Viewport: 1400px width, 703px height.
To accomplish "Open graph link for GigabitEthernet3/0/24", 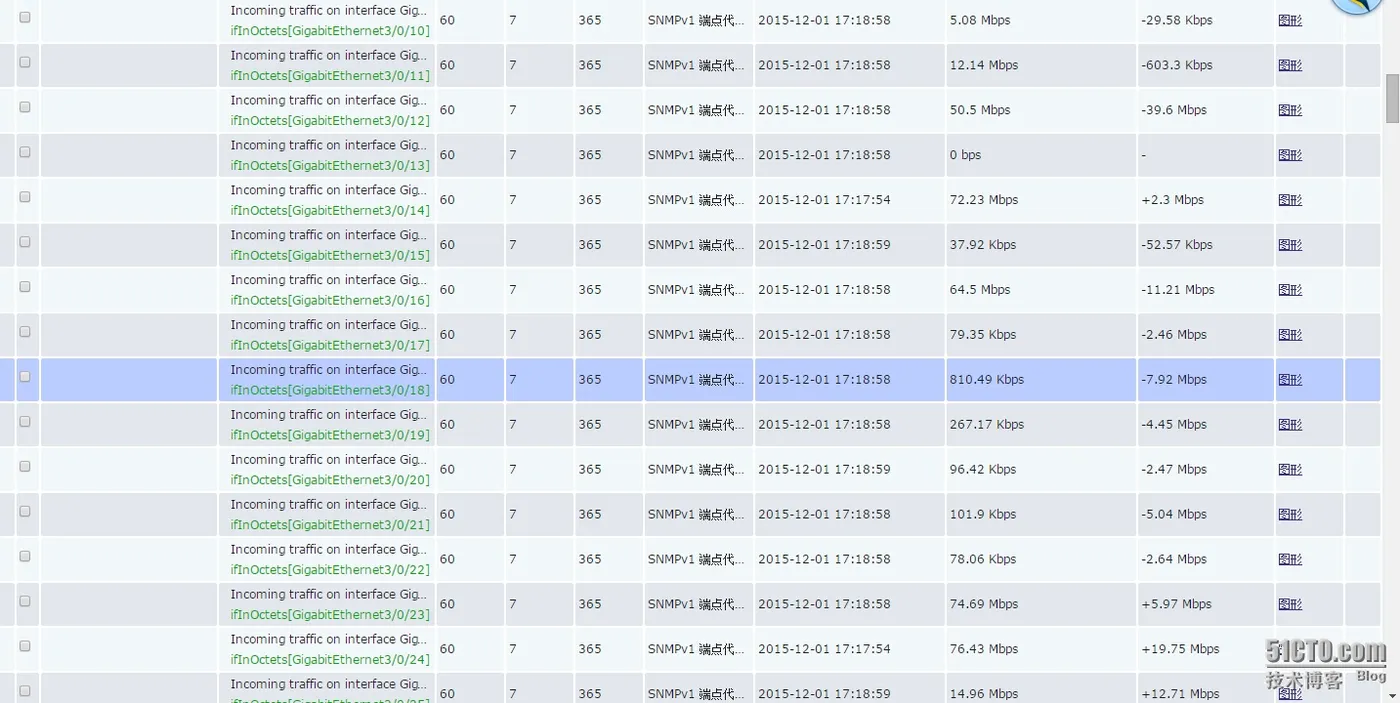I will coord(1290,650).
